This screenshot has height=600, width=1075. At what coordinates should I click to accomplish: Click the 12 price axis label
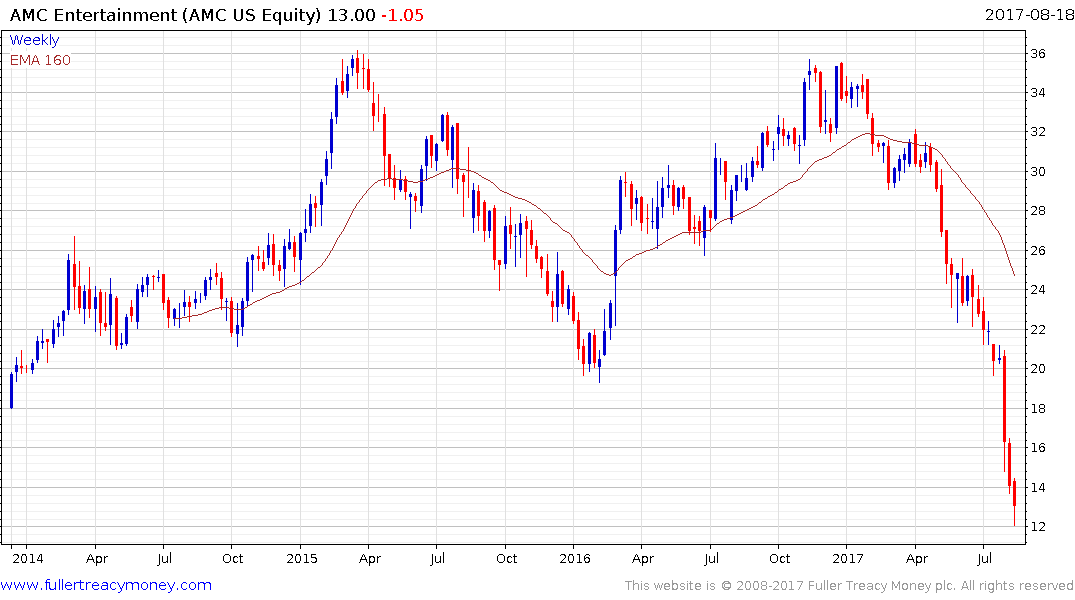1038,527
